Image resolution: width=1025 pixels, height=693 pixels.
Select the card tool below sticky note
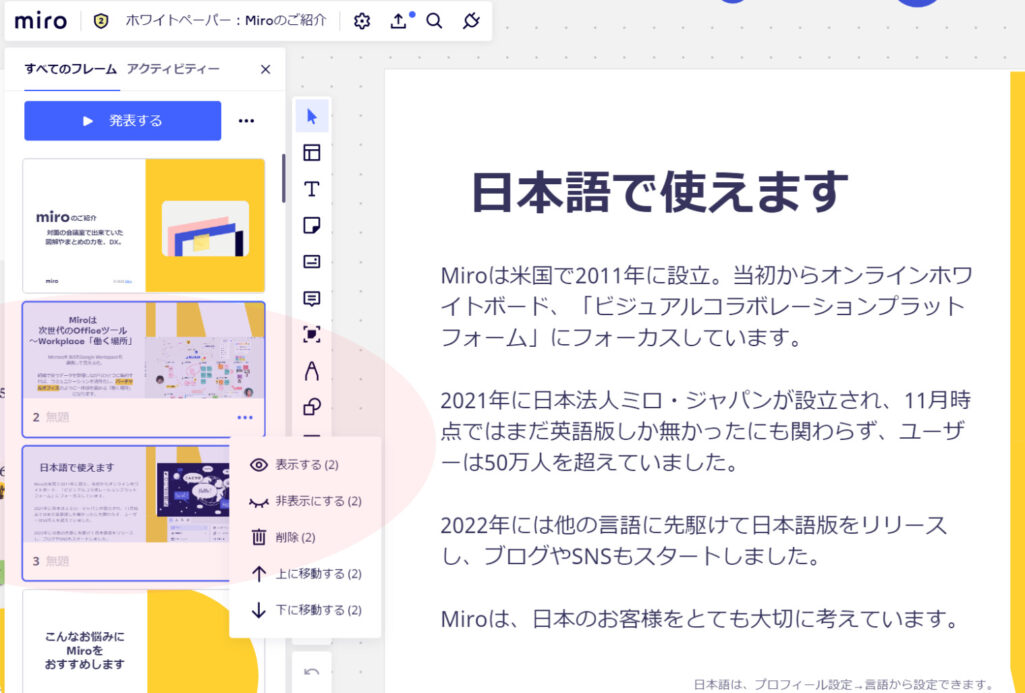coord(312,262)
